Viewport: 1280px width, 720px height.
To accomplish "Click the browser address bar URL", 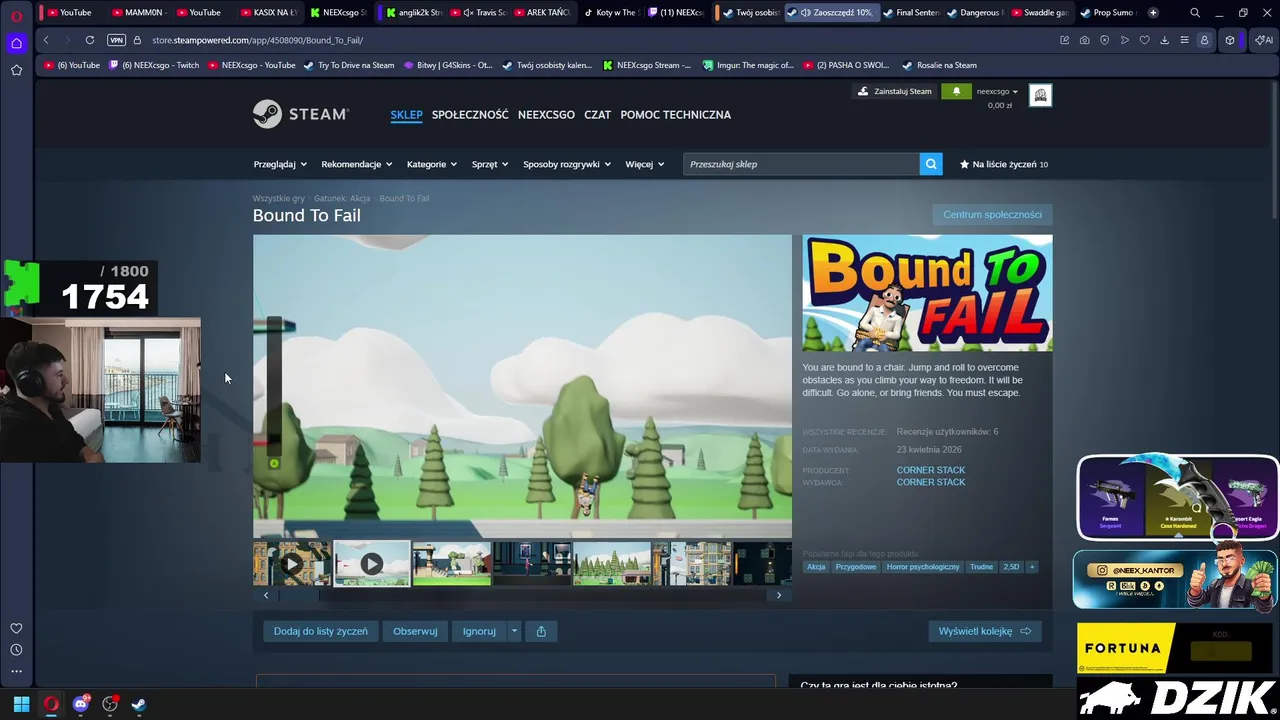I will pyautogui.click(x=257, y=40).
